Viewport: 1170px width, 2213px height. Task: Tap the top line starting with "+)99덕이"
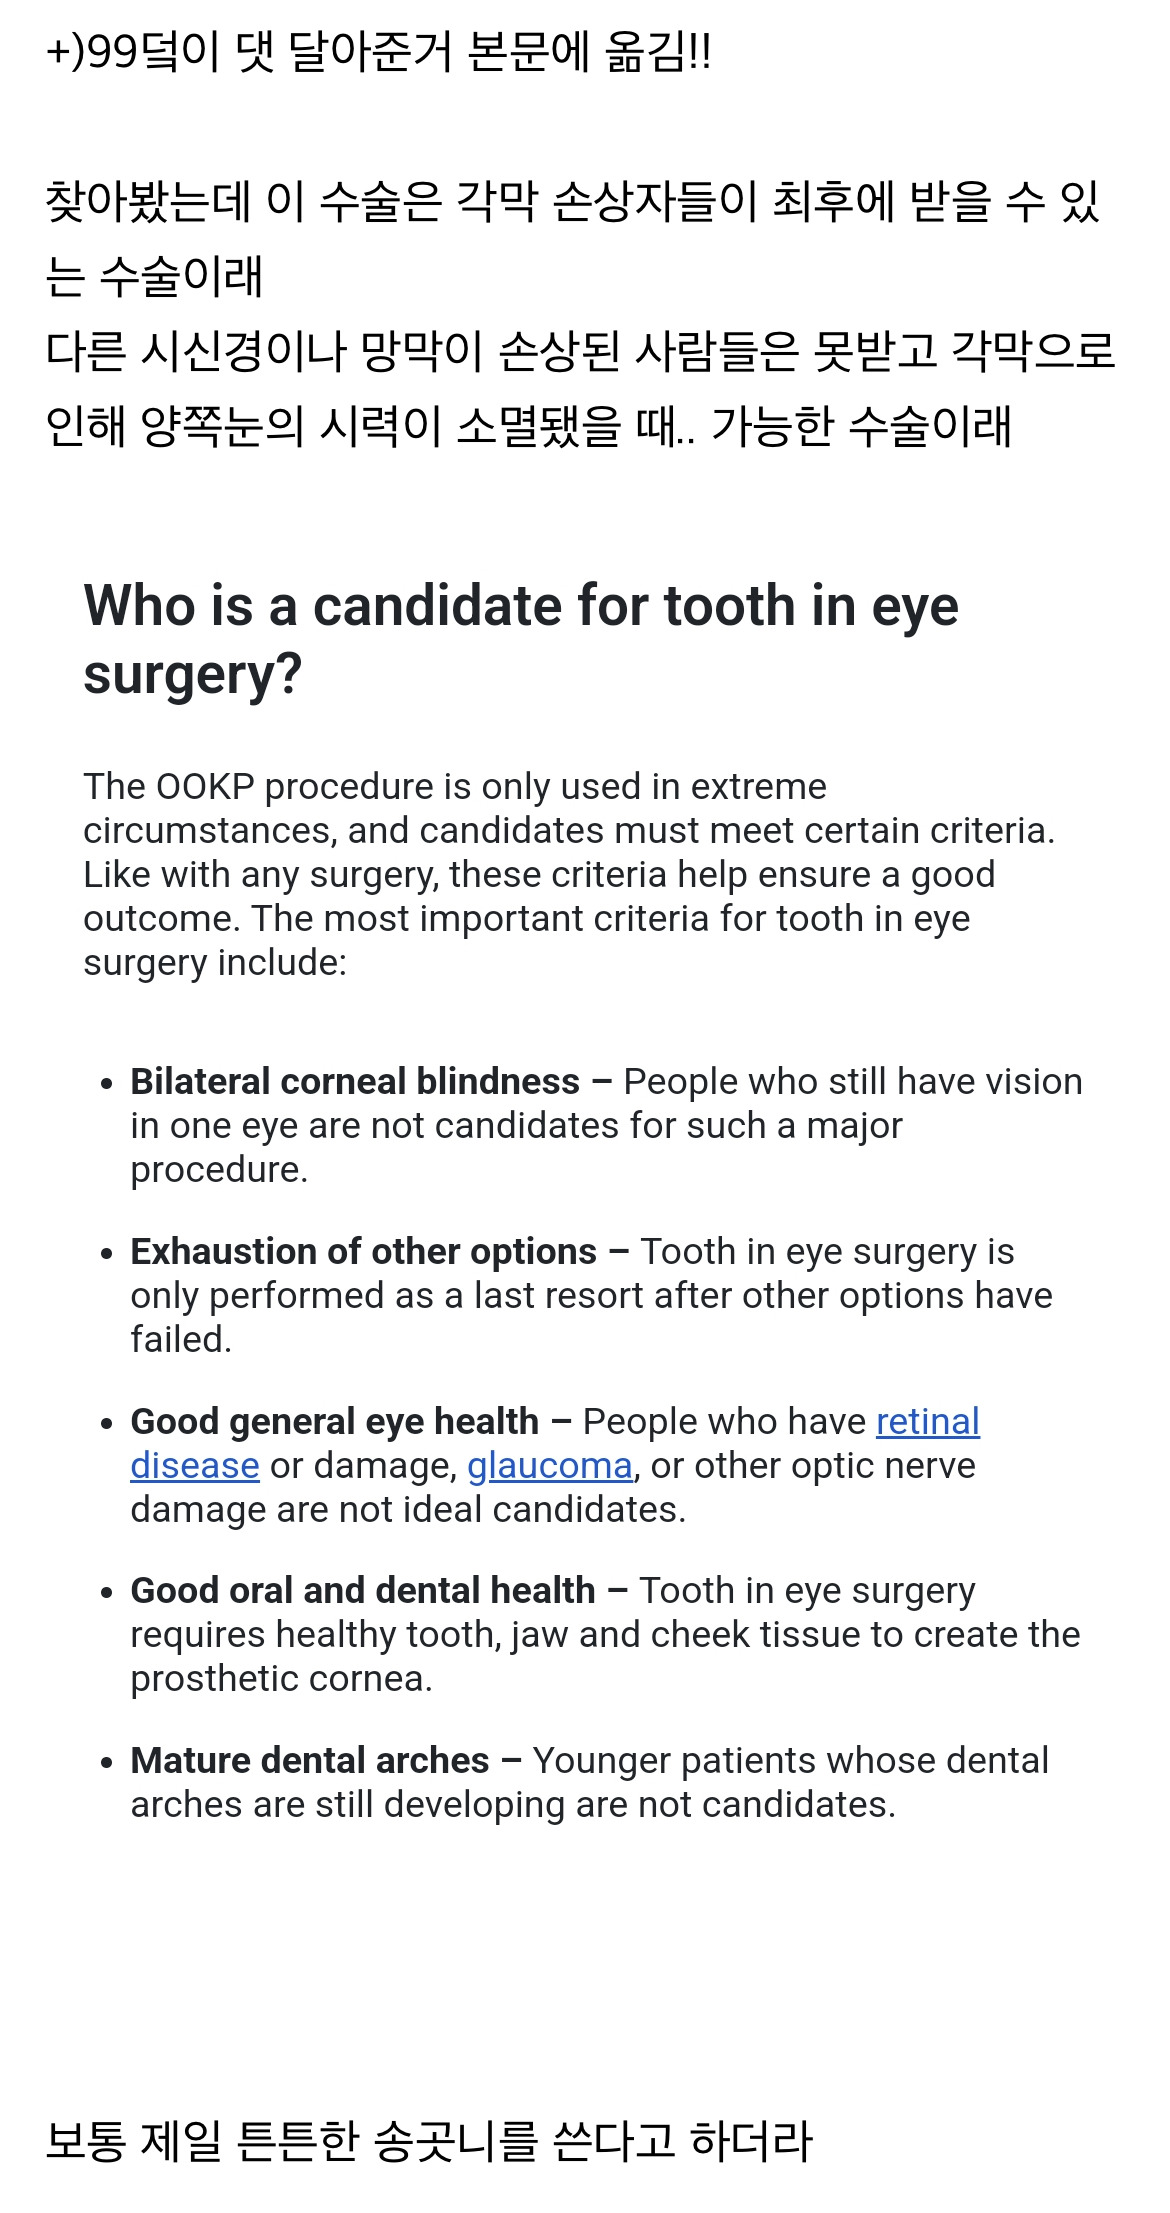click(x=378, y=52)
